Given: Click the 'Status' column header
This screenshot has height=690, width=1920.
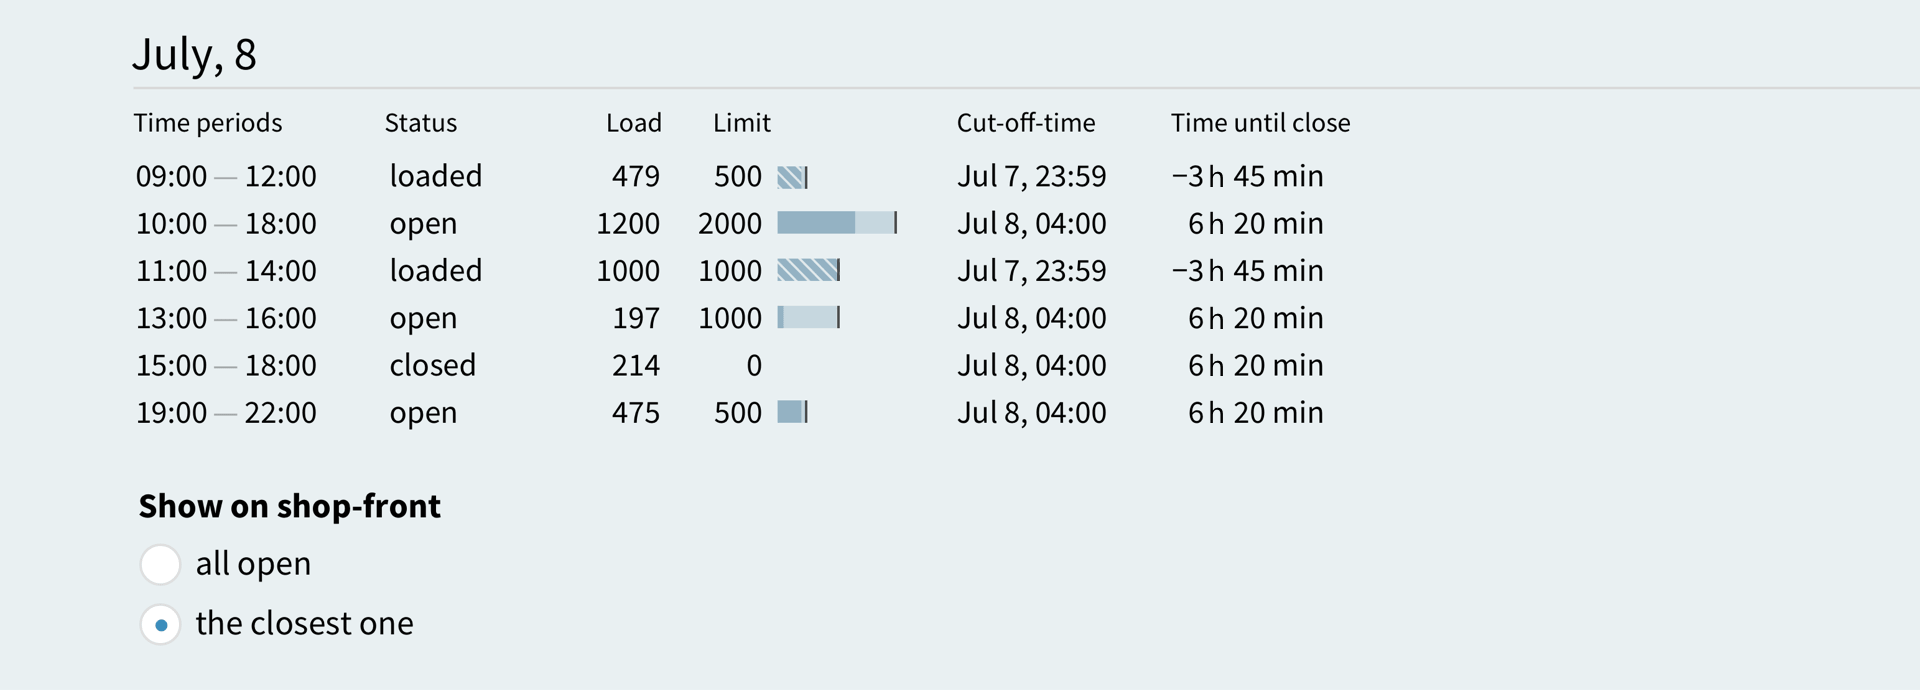Looking at the screenshot, I should coord(420,123).
